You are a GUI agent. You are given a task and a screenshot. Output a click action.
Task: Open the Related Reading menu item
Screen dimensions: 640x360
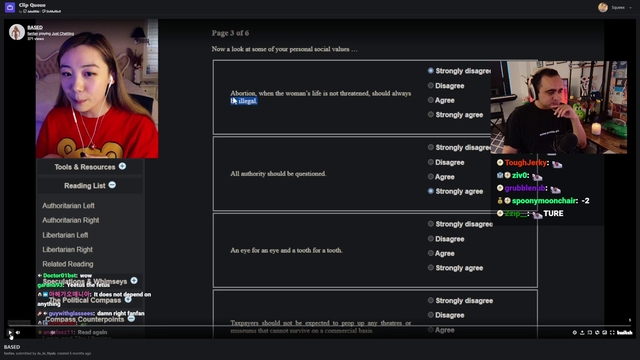68,264
